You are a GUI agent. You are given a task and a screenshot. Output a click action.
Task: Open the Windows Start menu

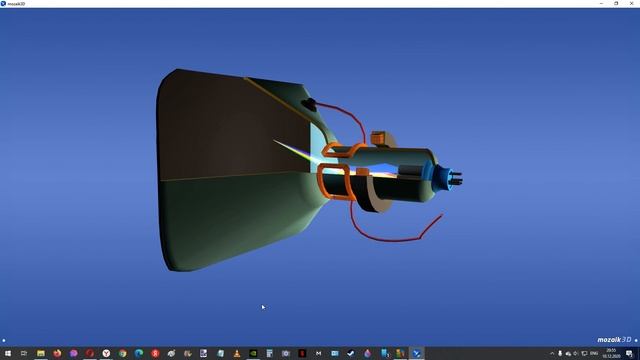[8, 353]
